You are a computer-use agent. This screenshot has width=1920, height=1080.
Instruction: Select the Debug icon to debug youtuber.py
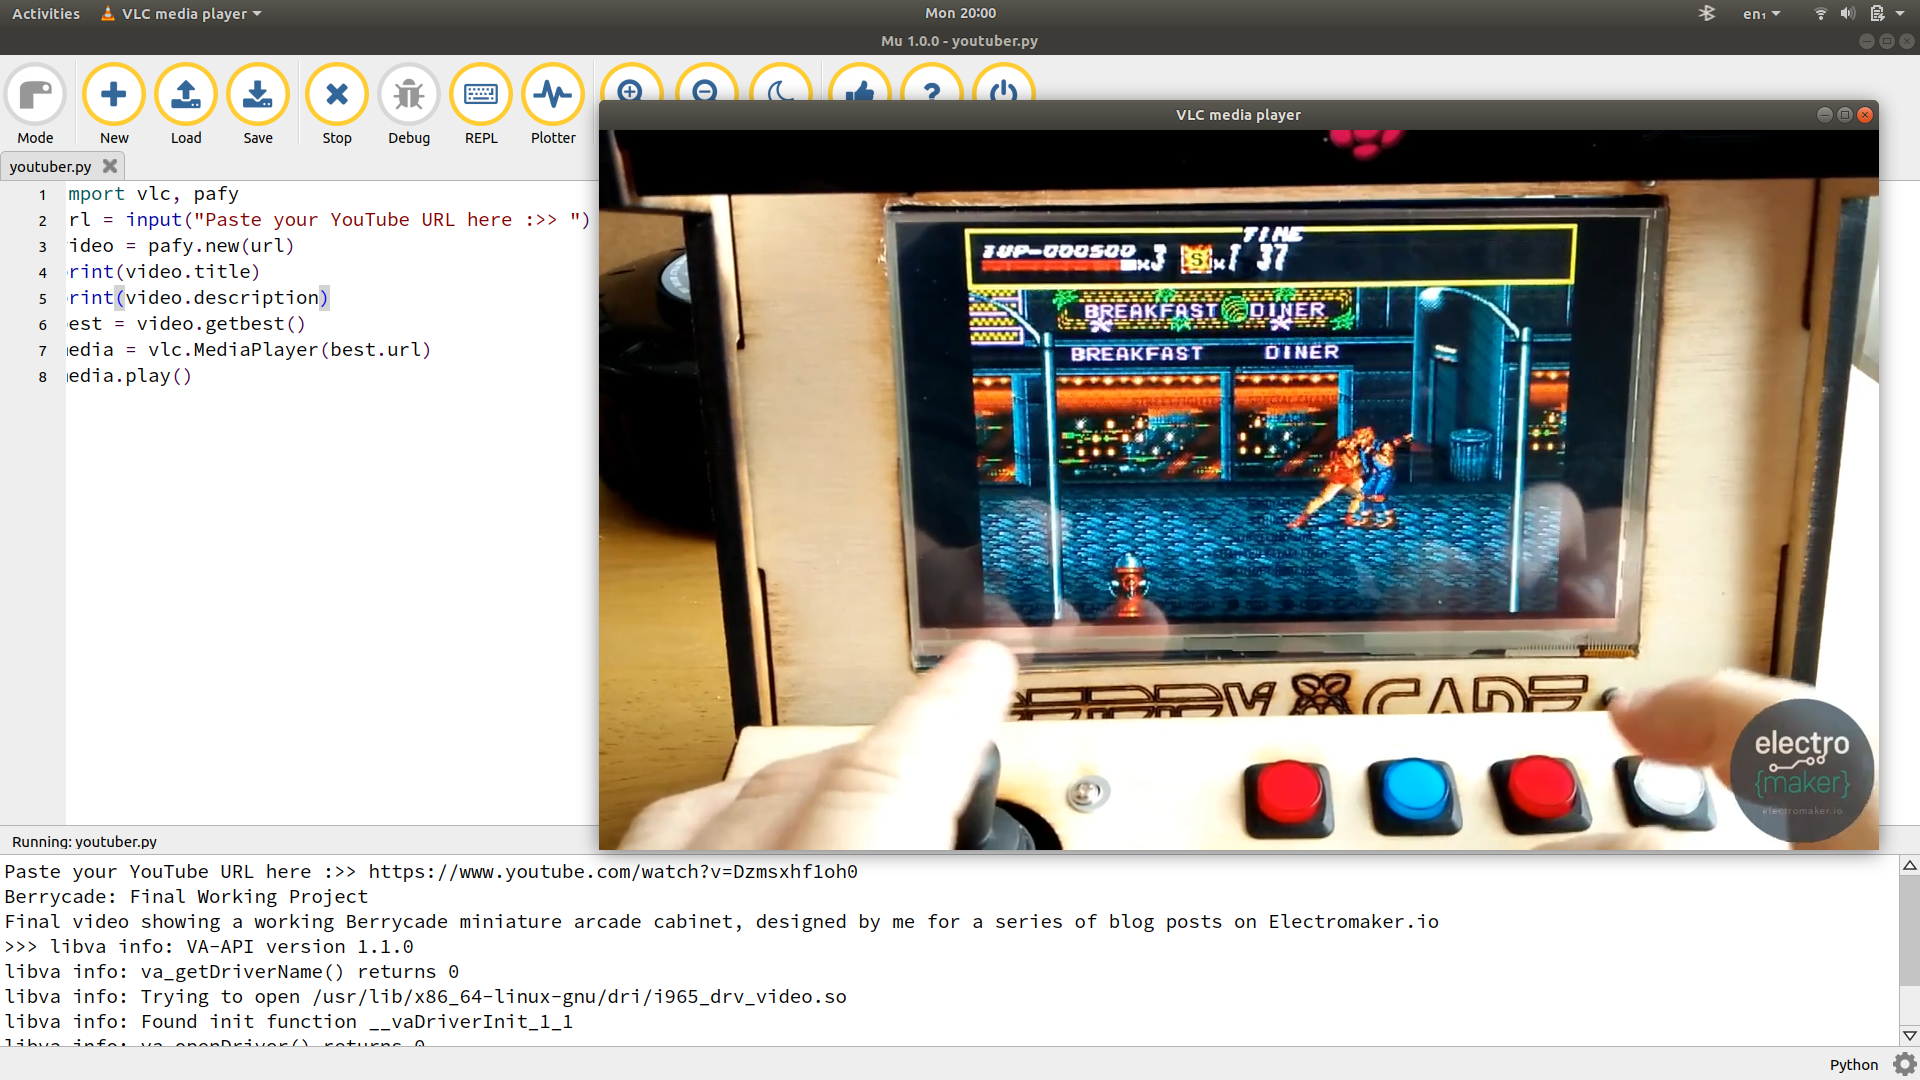409,95
